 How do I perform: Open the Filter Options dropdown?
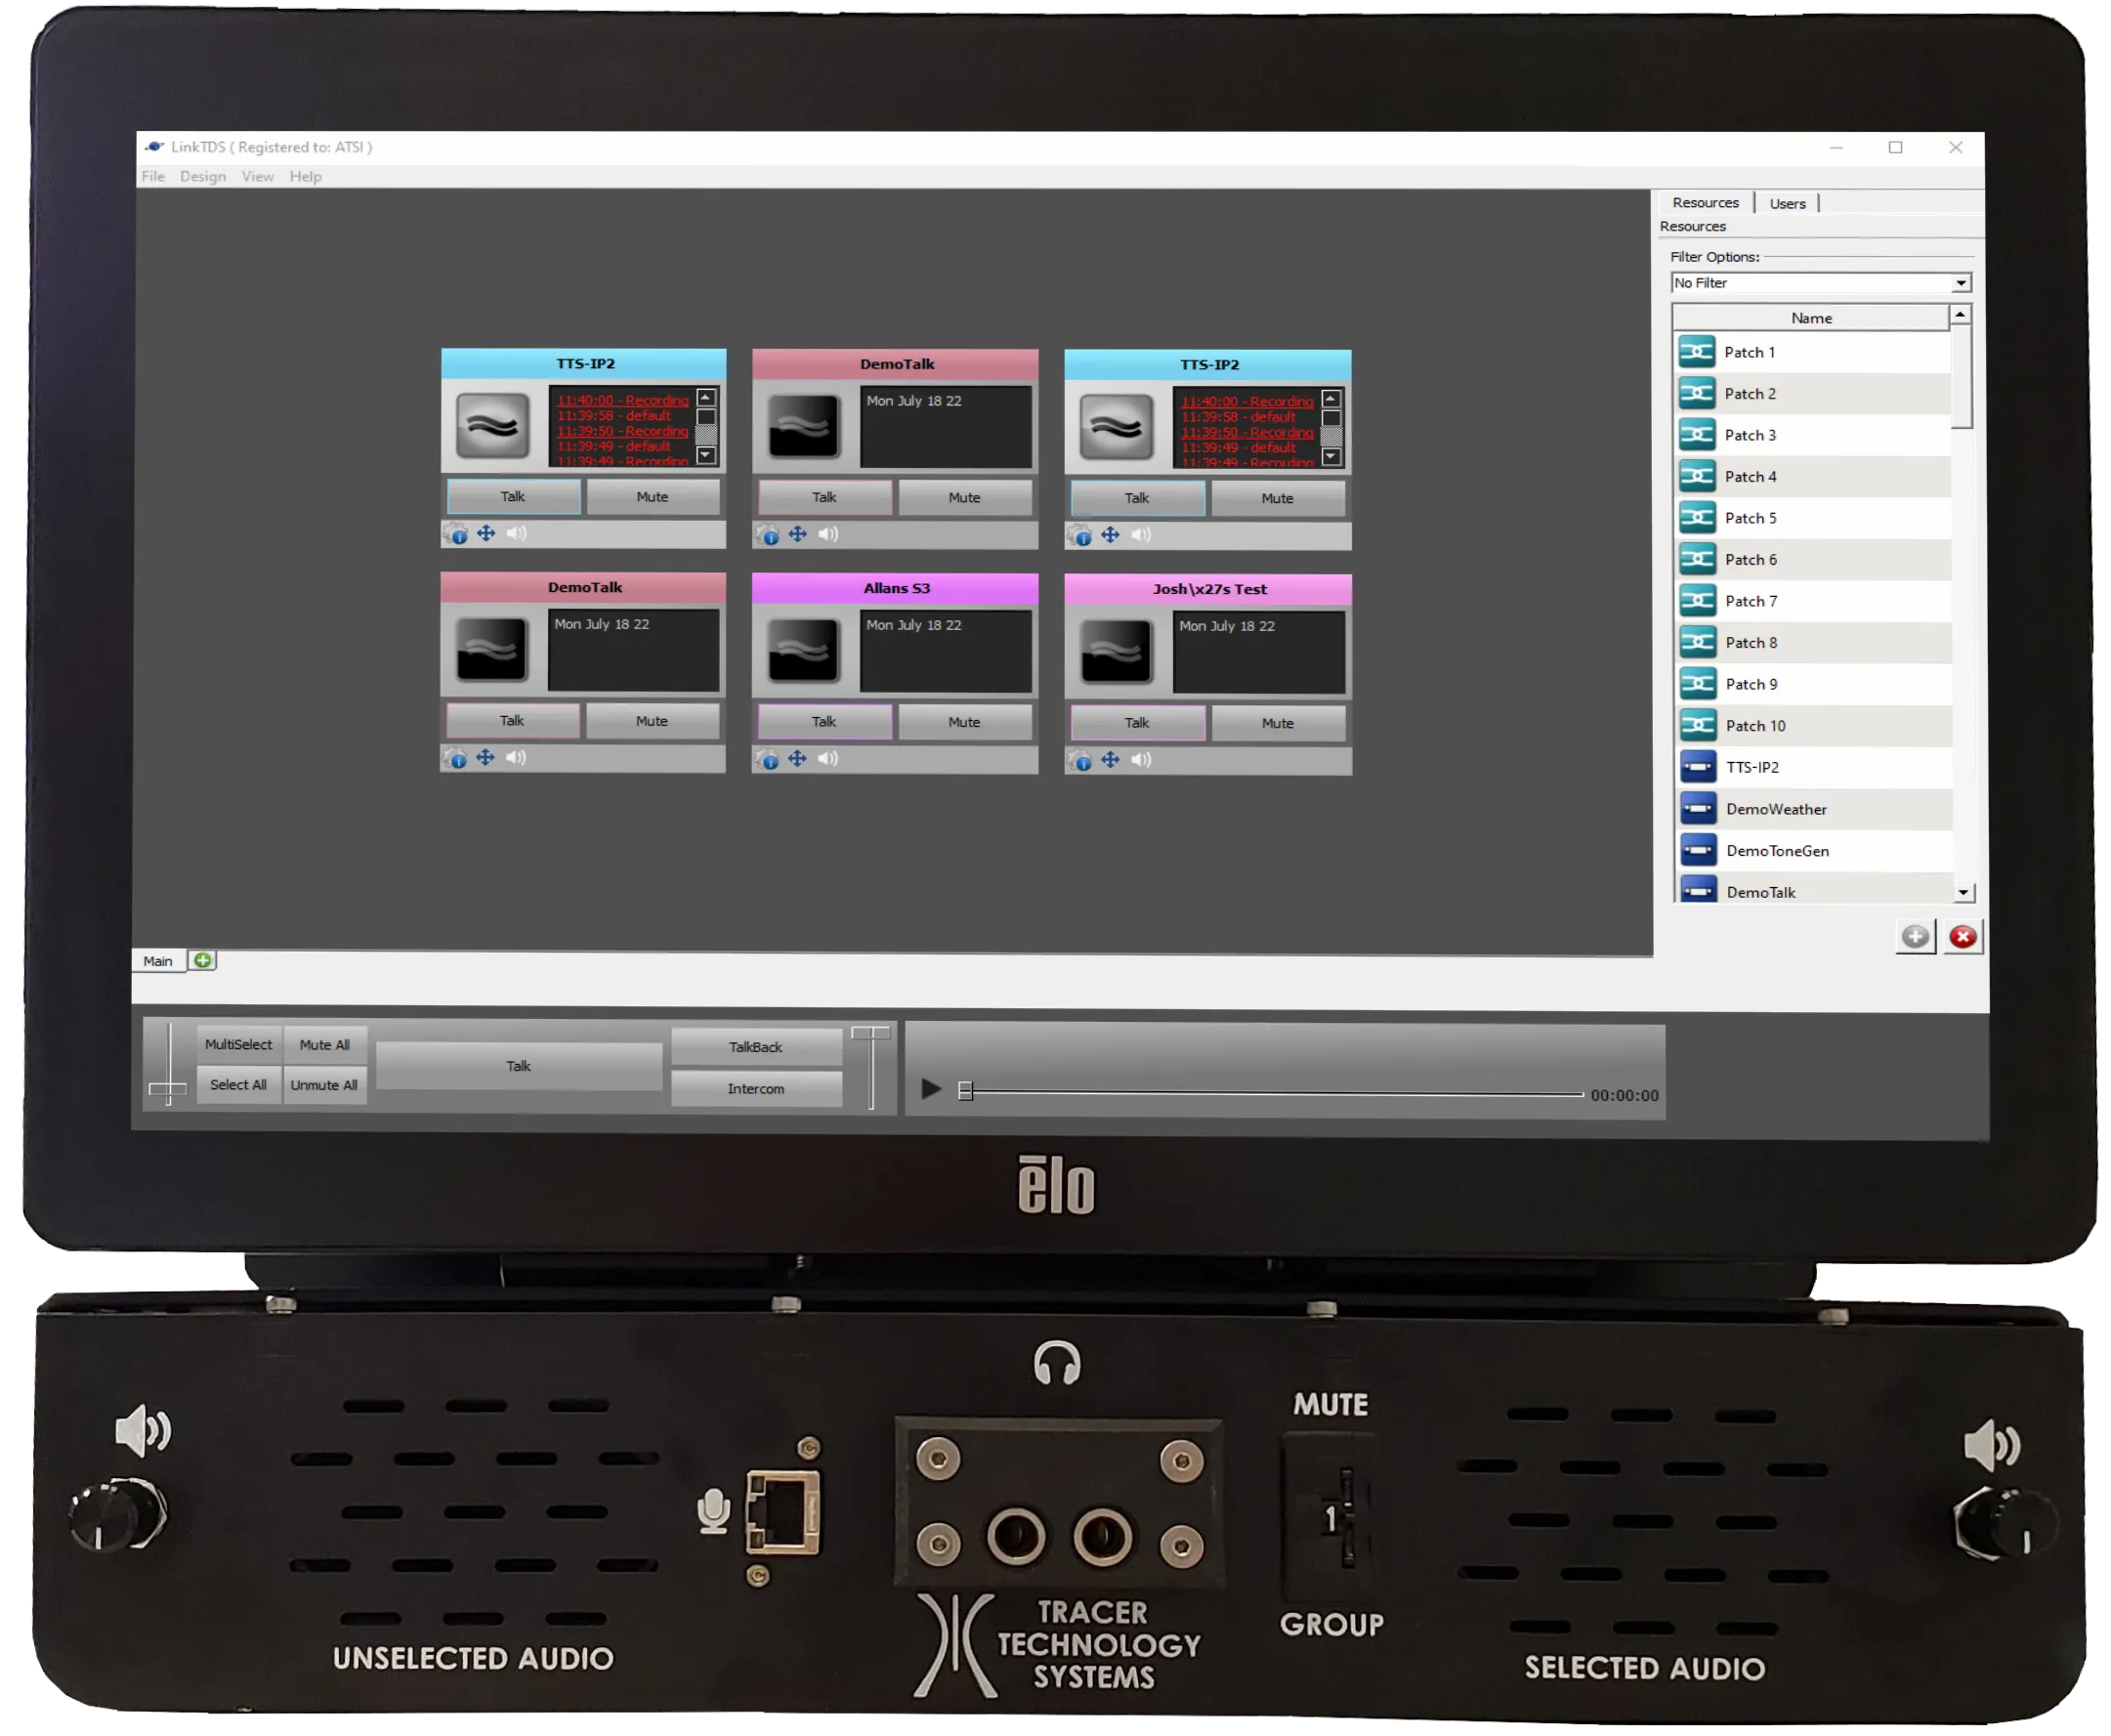[x=1962, y=283]
